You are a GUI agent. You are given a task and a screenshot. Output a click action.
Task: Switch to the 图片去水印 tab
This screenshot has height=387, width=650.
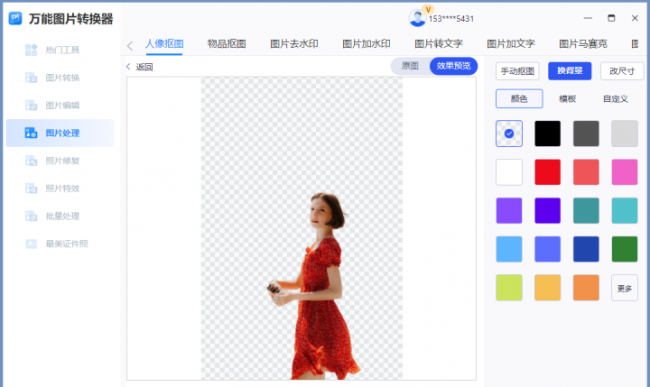click(294, 44)
